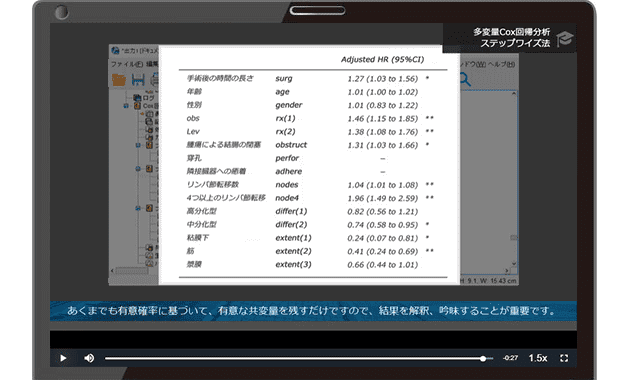Play the video
This screenshot has height=380, width=630.
(63, 358)
